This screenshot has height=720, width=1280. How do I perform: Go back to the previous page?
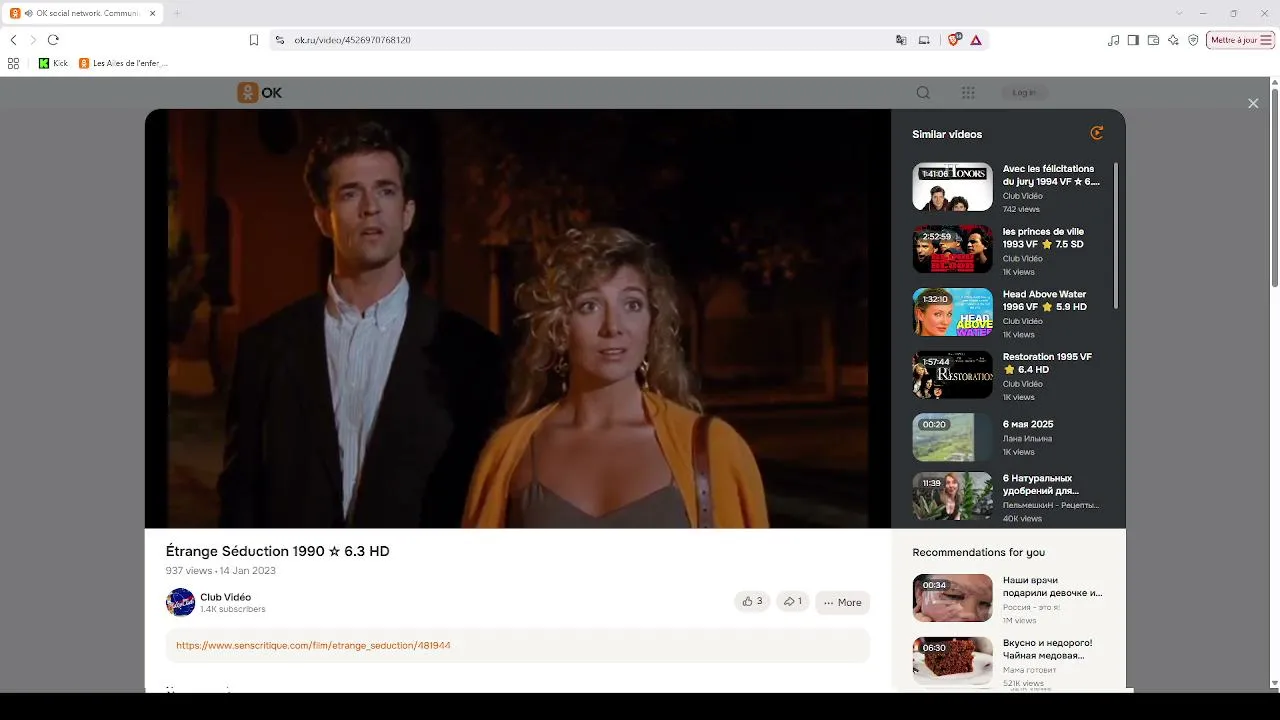pos(13,40)
